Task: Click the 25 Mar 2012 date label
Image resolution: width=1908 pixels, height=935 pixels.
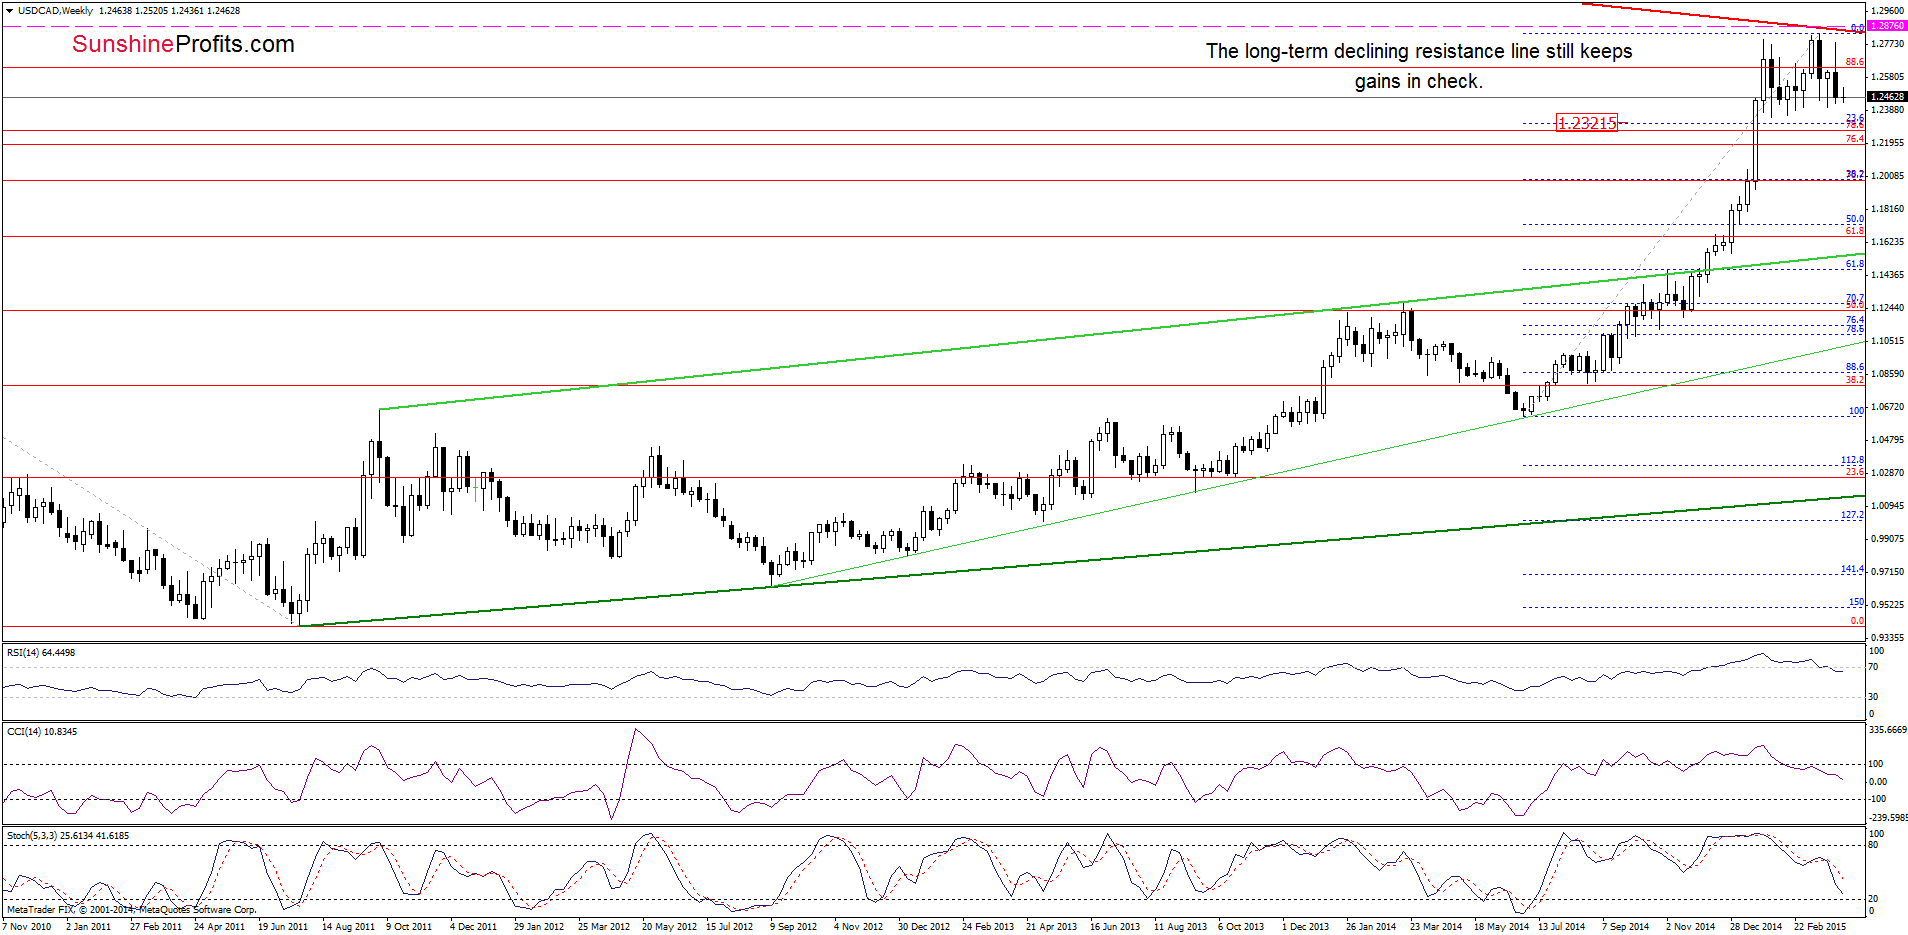Action: coord(604,927)
